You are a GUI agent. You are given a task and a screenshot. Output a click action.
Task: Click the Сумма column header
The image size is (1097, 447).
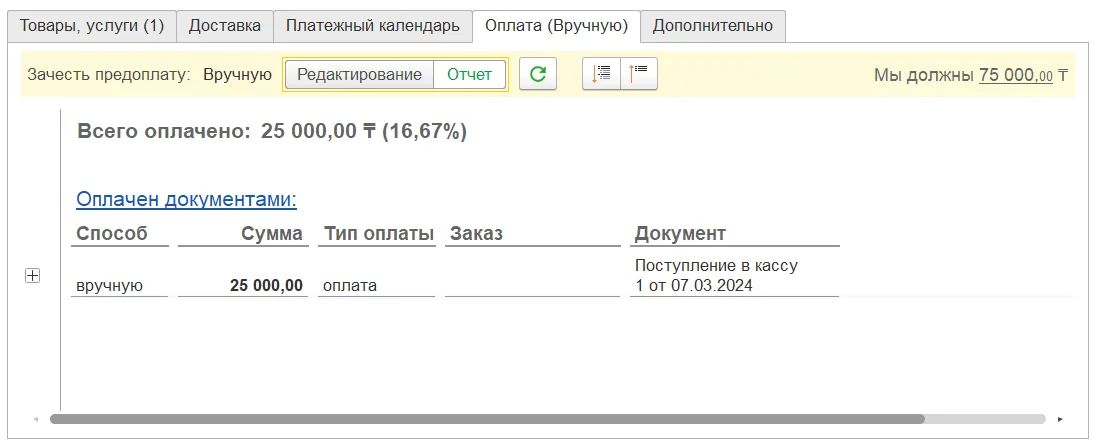(272, 234)
